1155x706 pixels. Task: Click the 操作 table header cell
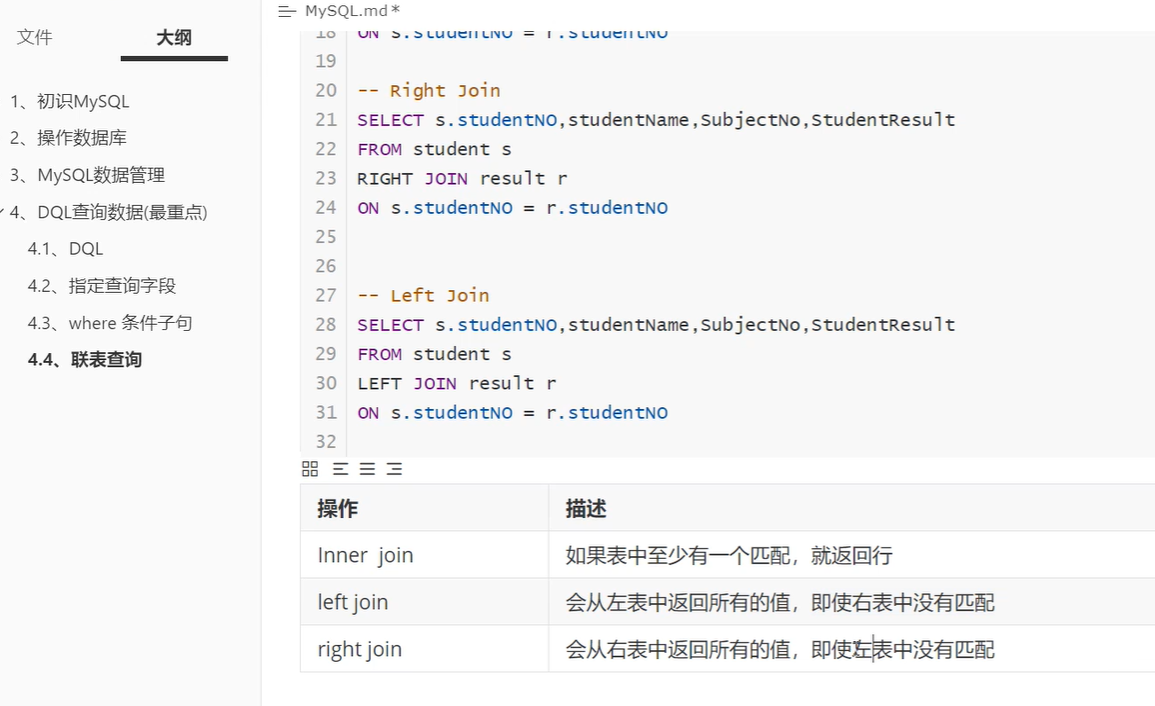[337, 508]
